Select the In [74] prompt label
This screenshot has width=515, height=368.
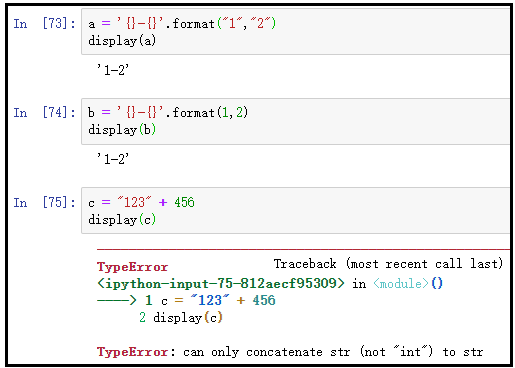click(44, 113)
